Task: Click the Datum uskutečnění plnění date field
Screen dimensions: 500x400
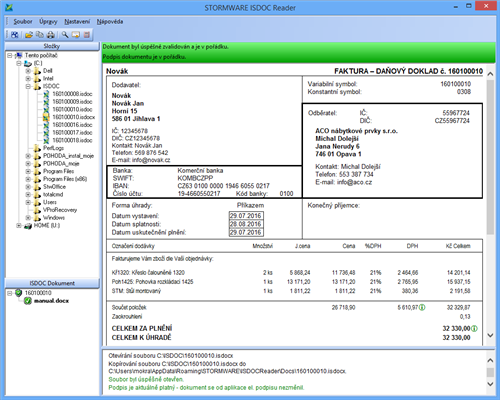Action: click(x=246, y=232)
